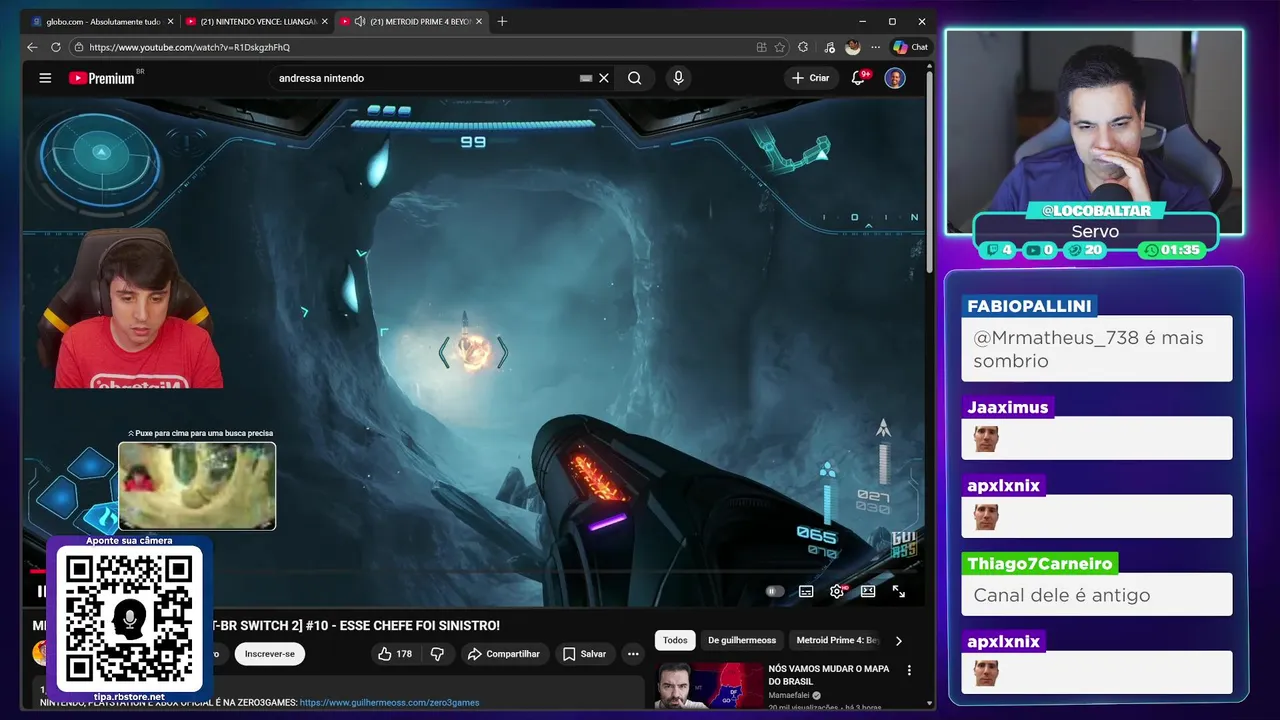This screenshot has height=720, width=1280.
Task: Click FABIOPALLINI username in chat overlay
Action: tap(1029, 306)
